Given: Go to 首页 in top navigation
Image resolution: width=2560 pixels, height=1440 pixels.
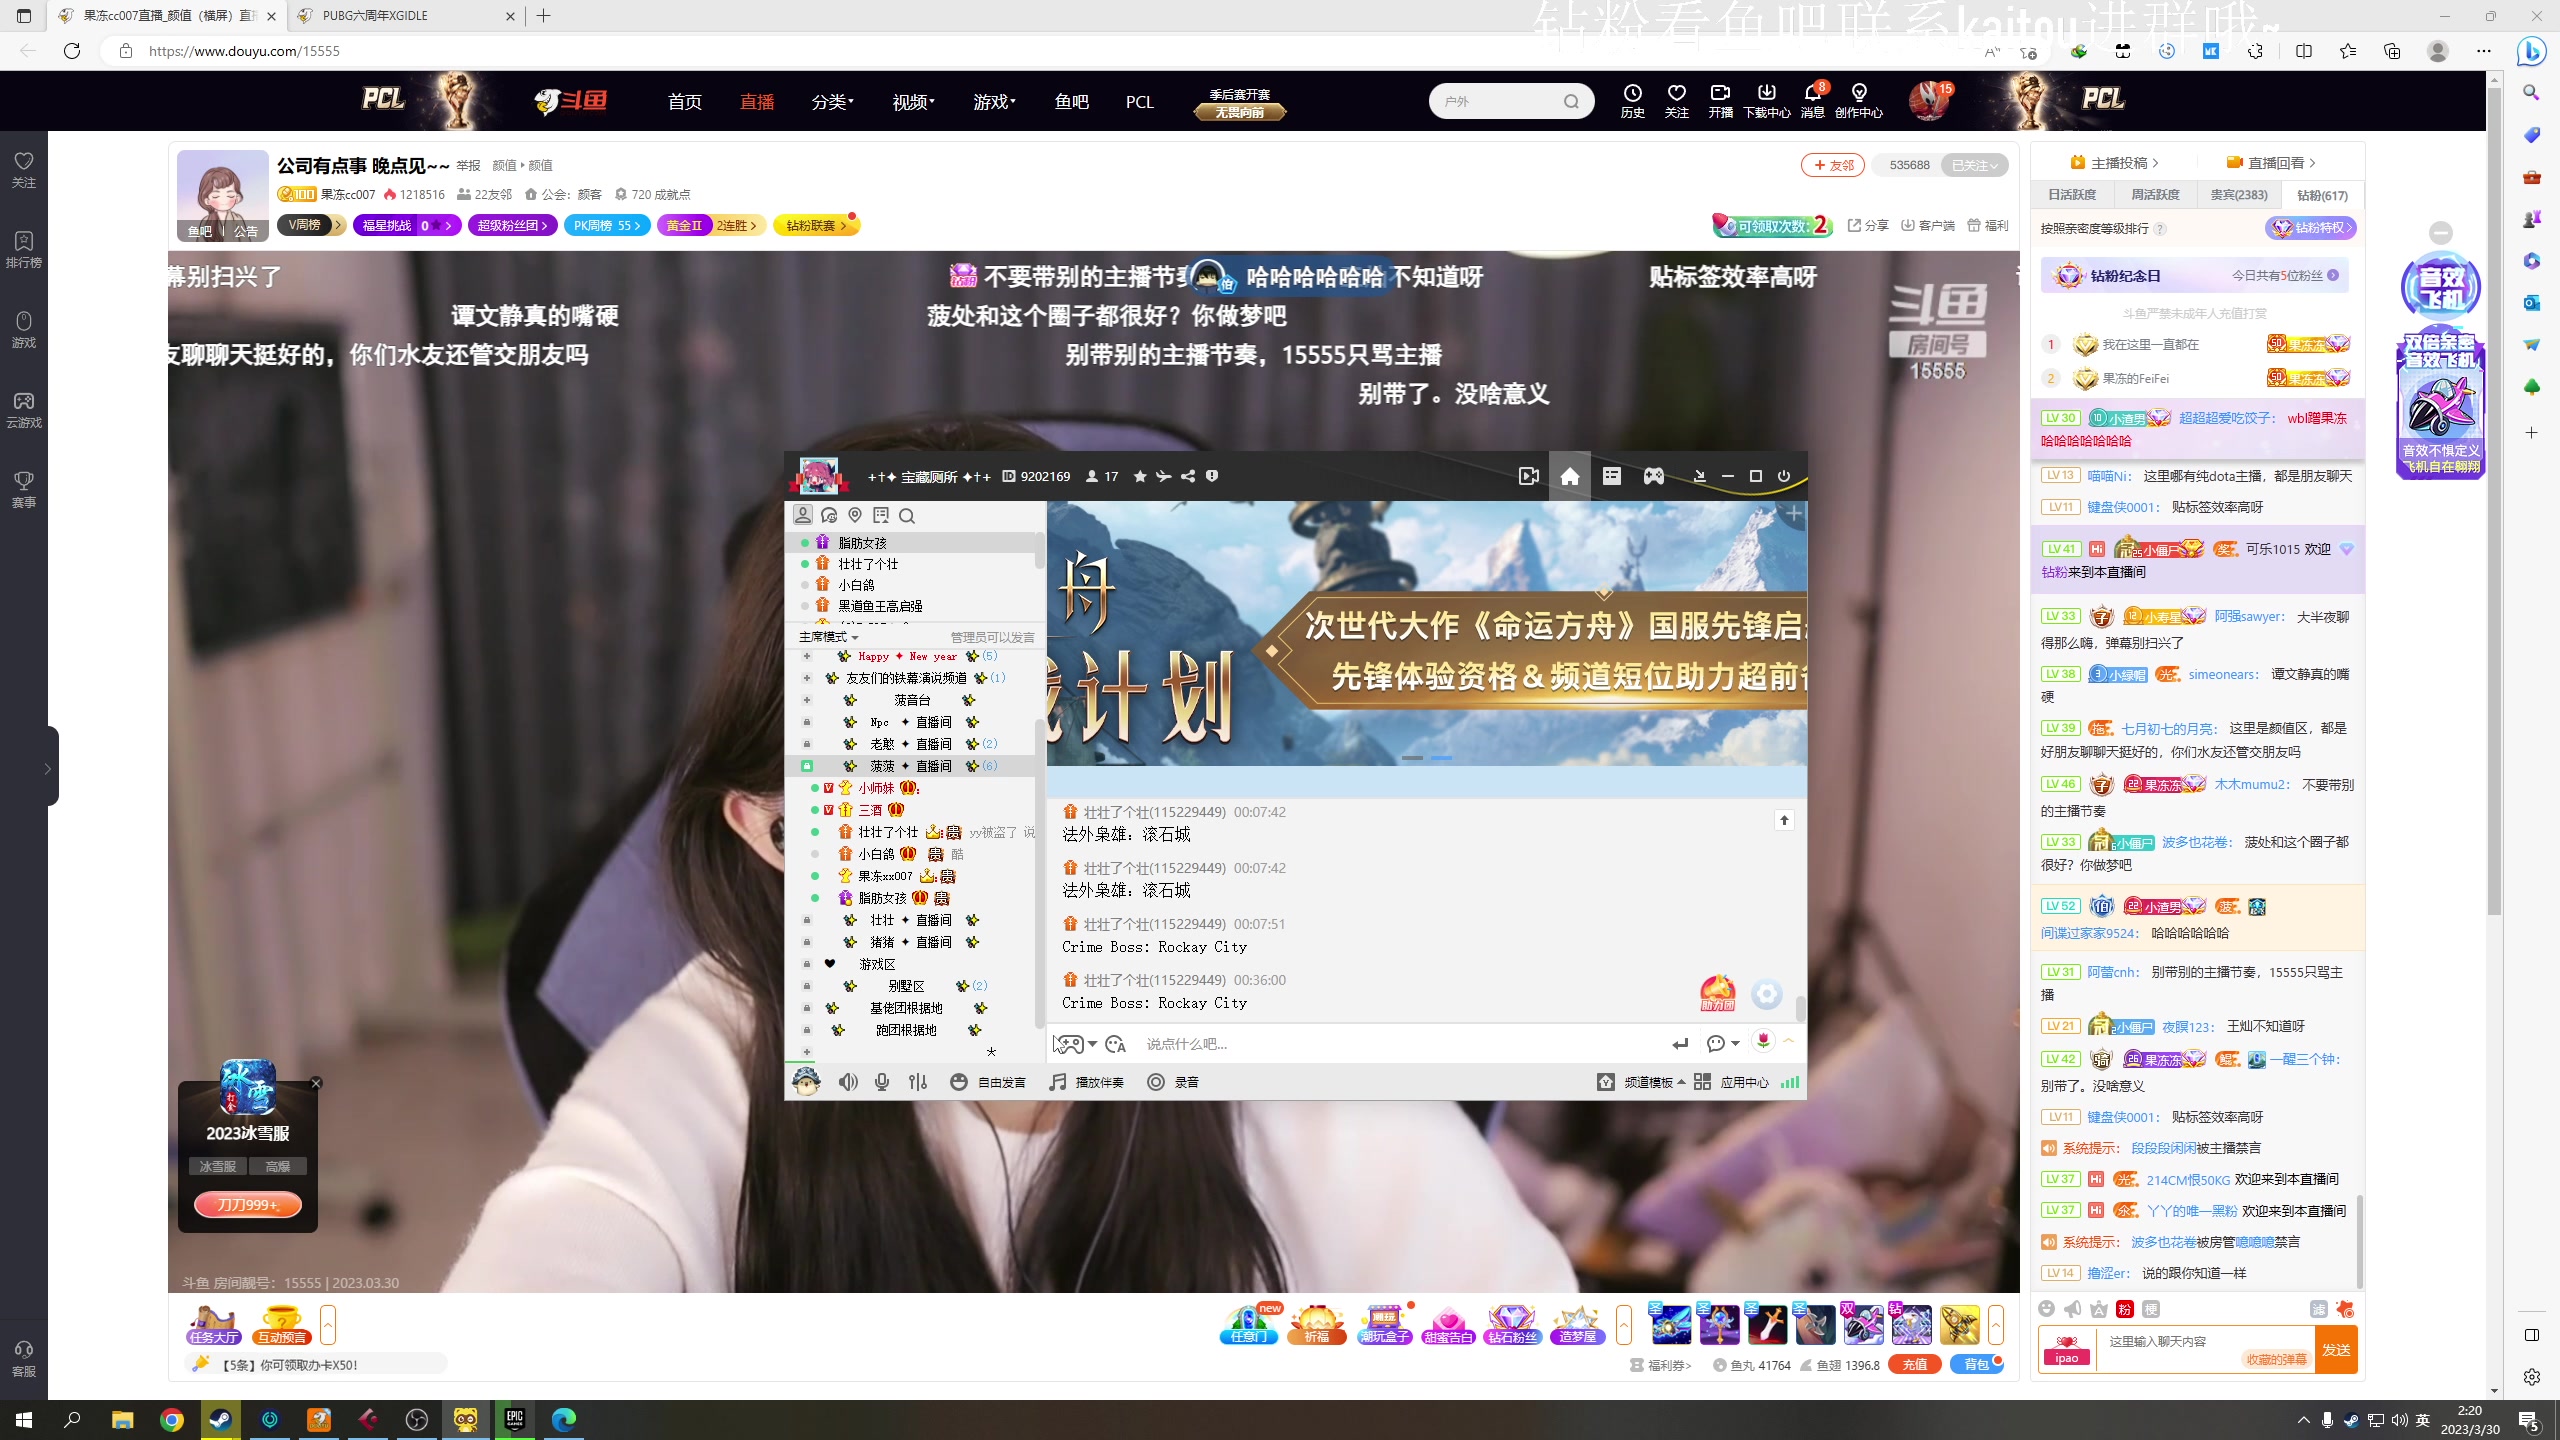Looking at the screenshot, I should pos(685,101).
